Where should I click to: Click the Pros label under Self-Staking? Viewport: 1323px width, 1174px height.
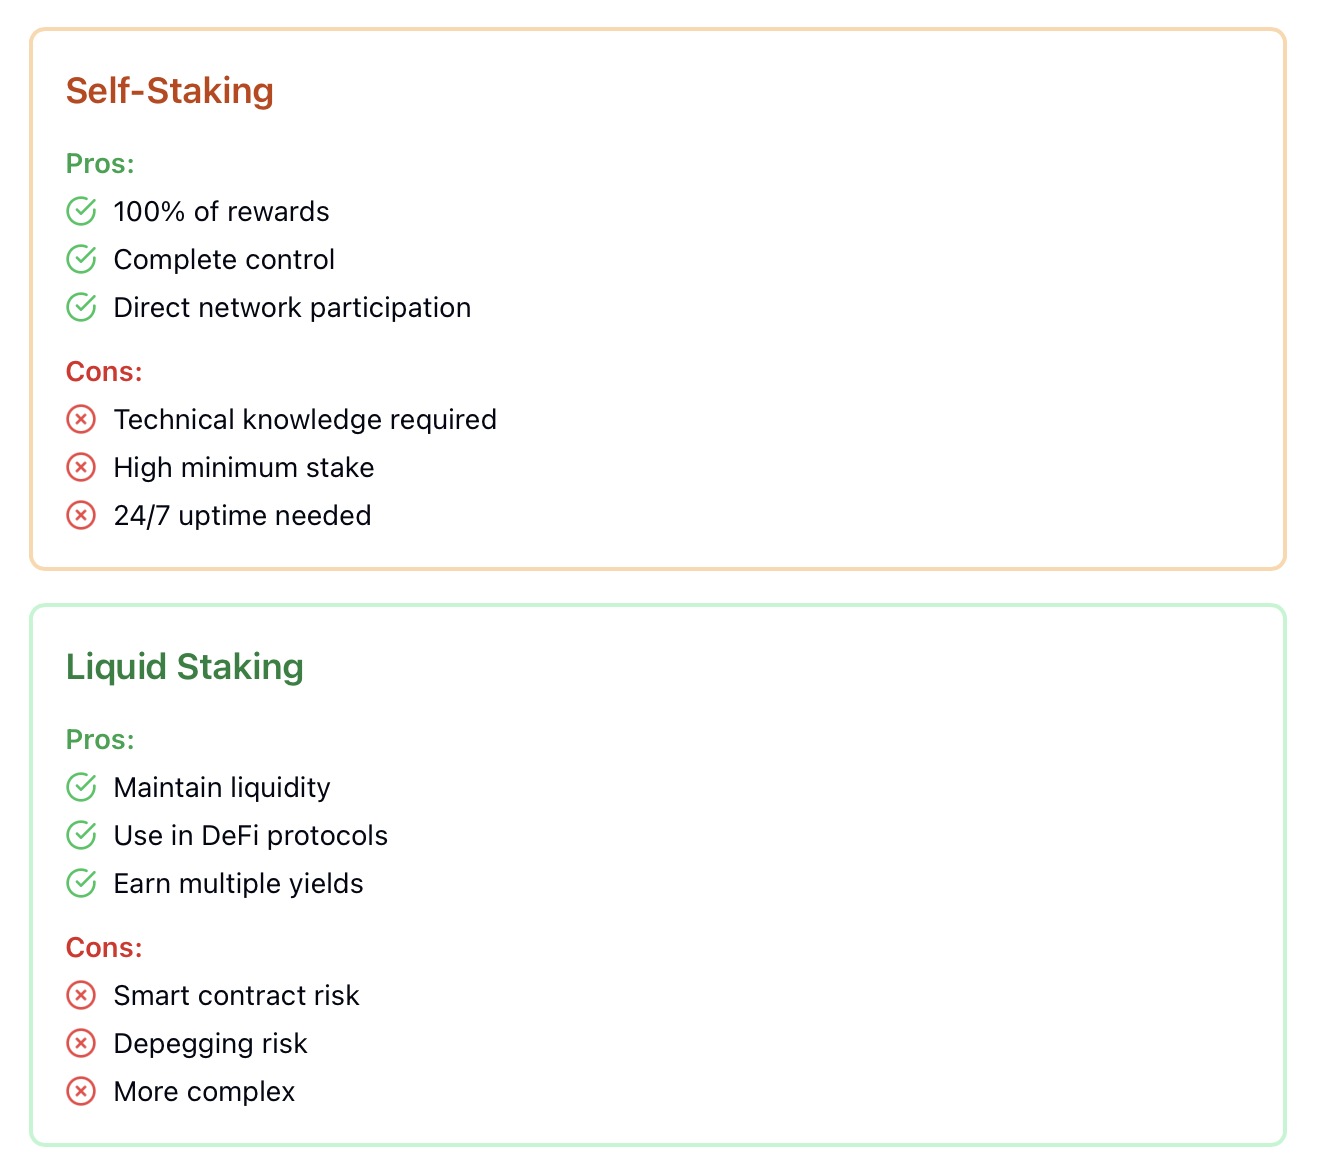[100, 163]
